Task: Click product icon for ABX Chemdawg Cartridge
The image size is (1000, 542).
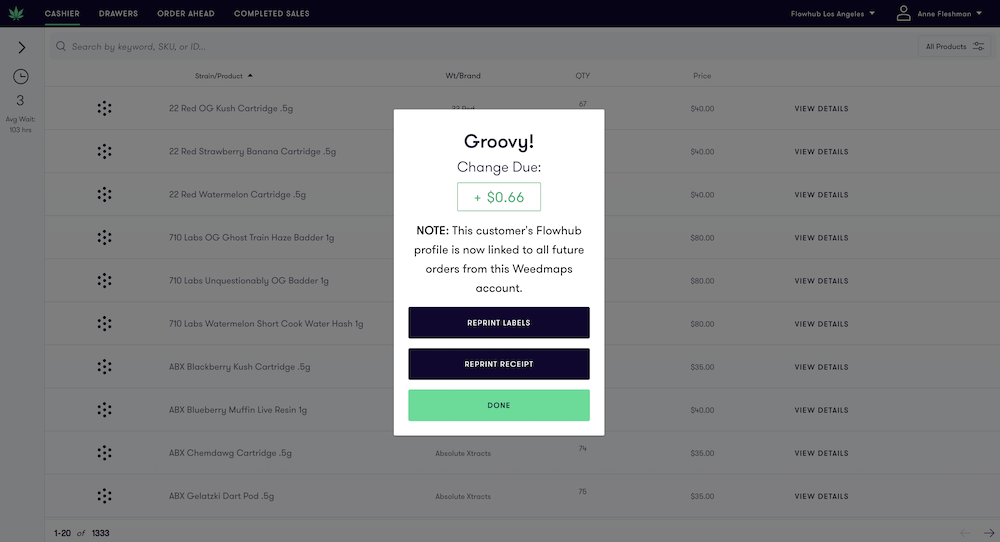Action: click(105, 453)
